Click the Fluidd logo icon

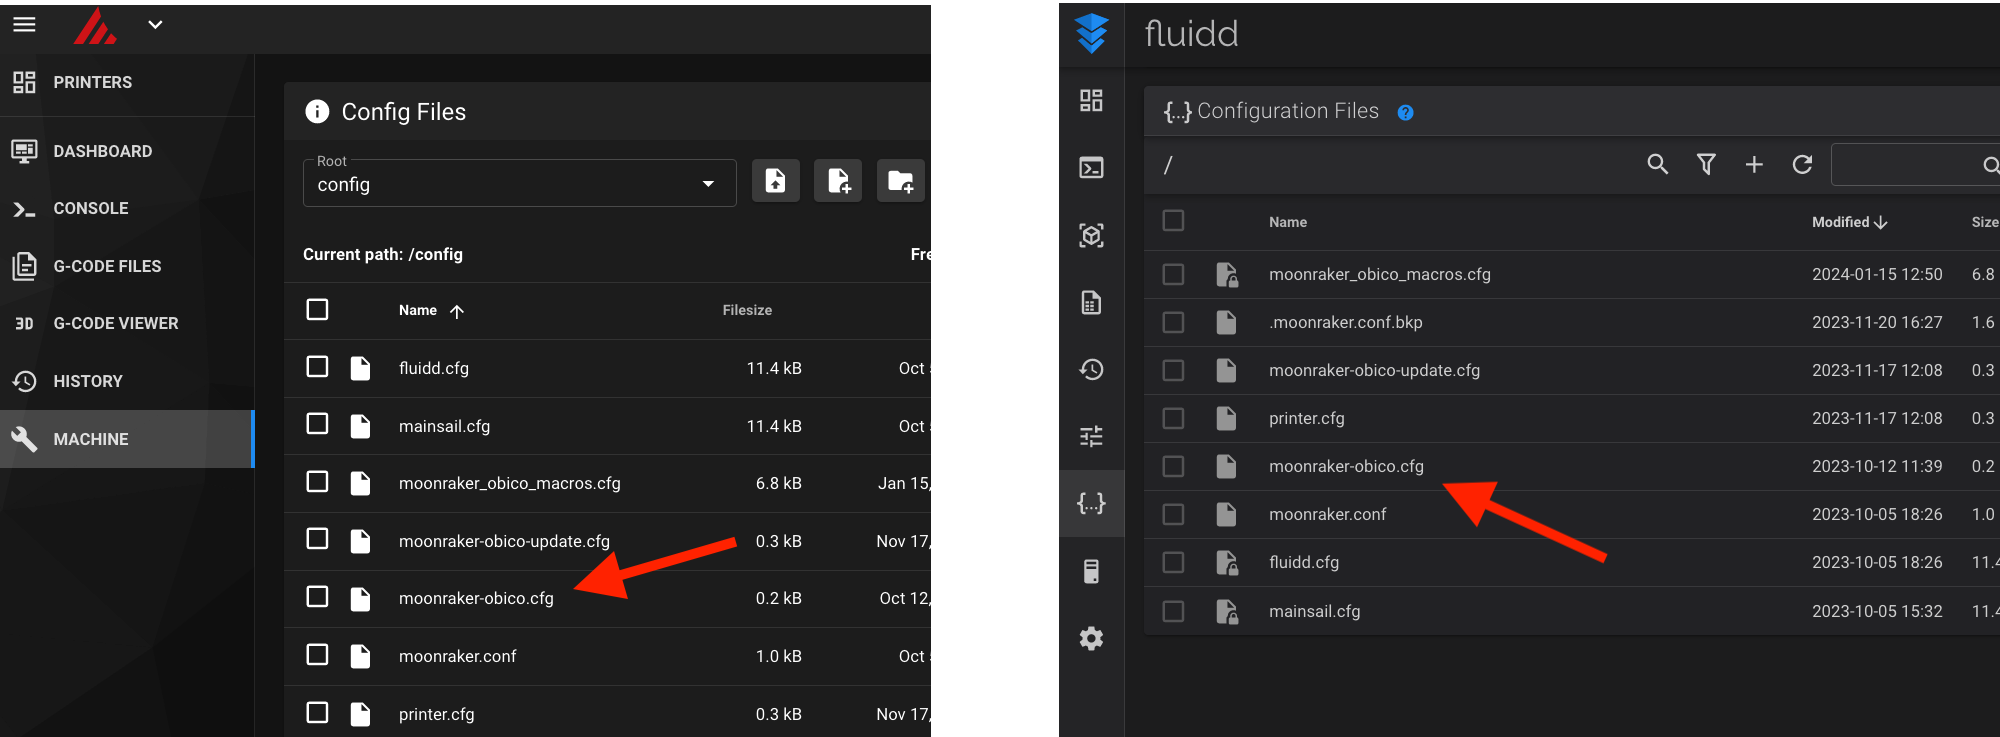pyautogui.click(x=1091, y=33)
